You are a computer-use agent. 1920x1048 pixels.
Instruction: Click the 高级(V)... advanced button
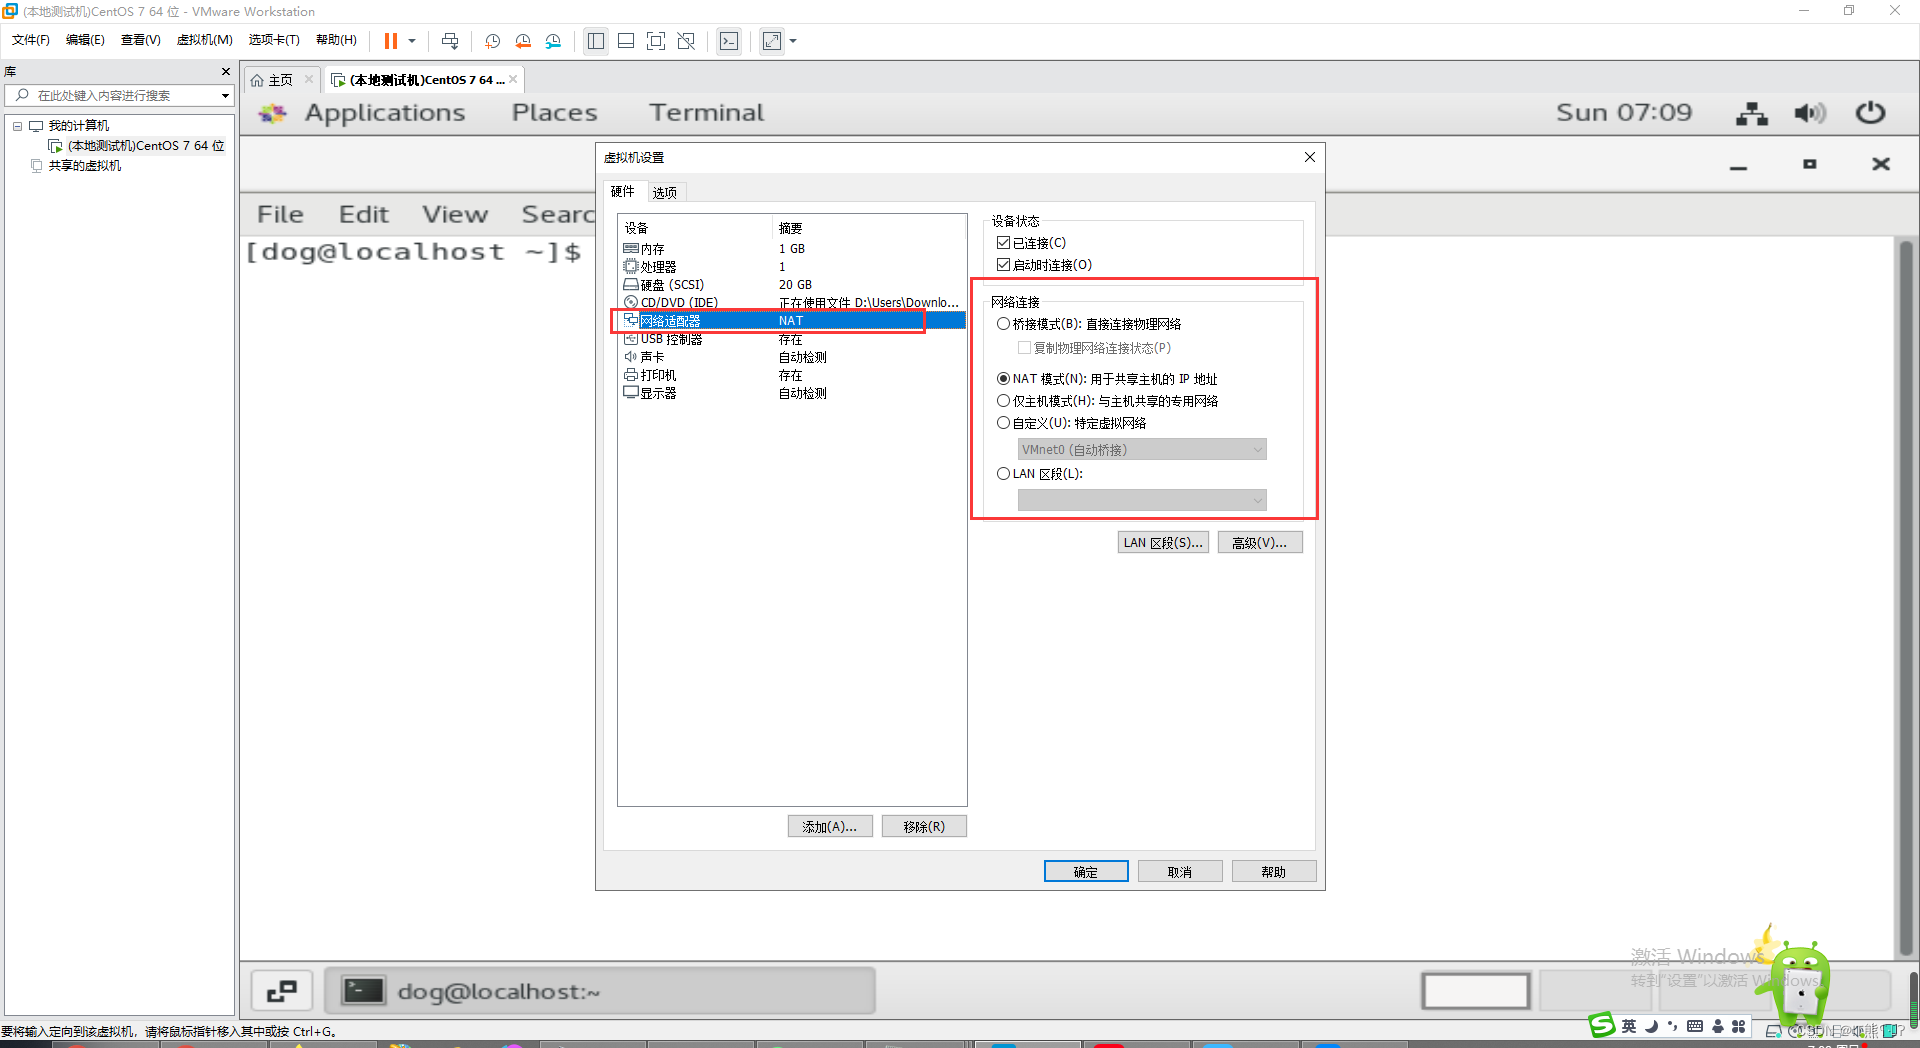coord(1260,543)
